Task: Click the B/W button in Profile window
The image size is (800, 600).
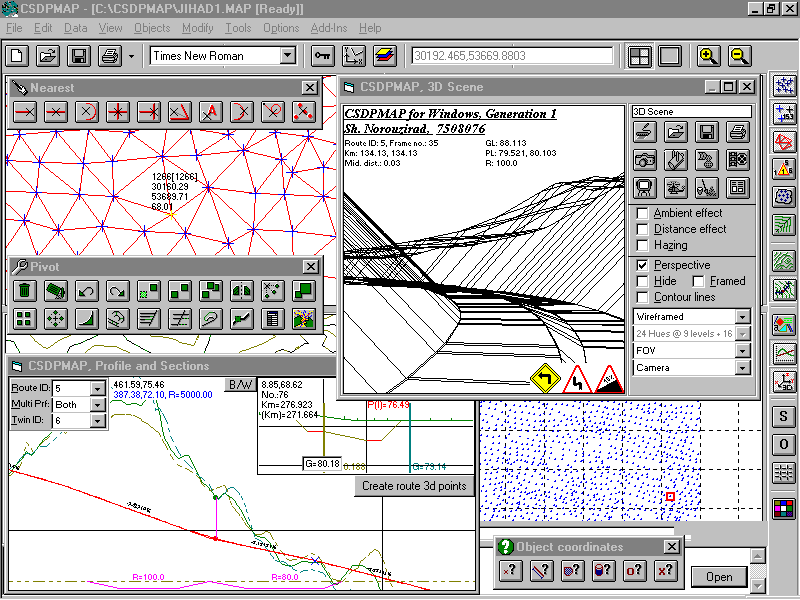Action: (x=240, y=385)
